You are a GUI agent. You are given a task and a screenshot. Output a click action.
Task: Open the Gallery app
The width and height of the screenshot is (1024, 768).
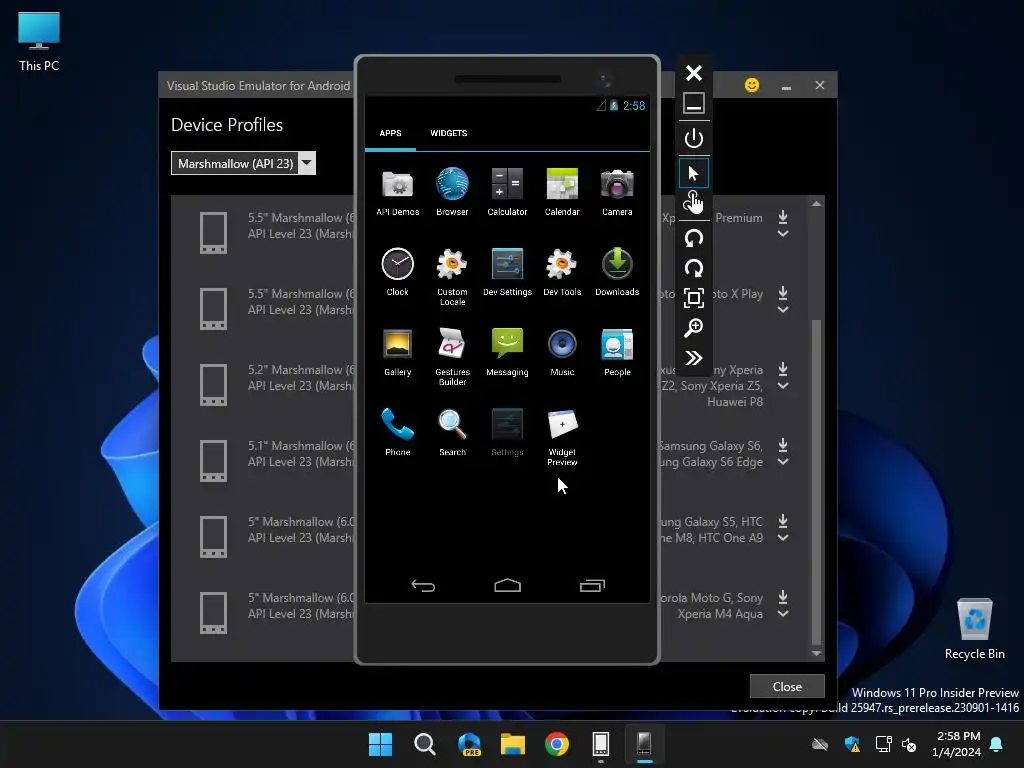tap(398, 353)
